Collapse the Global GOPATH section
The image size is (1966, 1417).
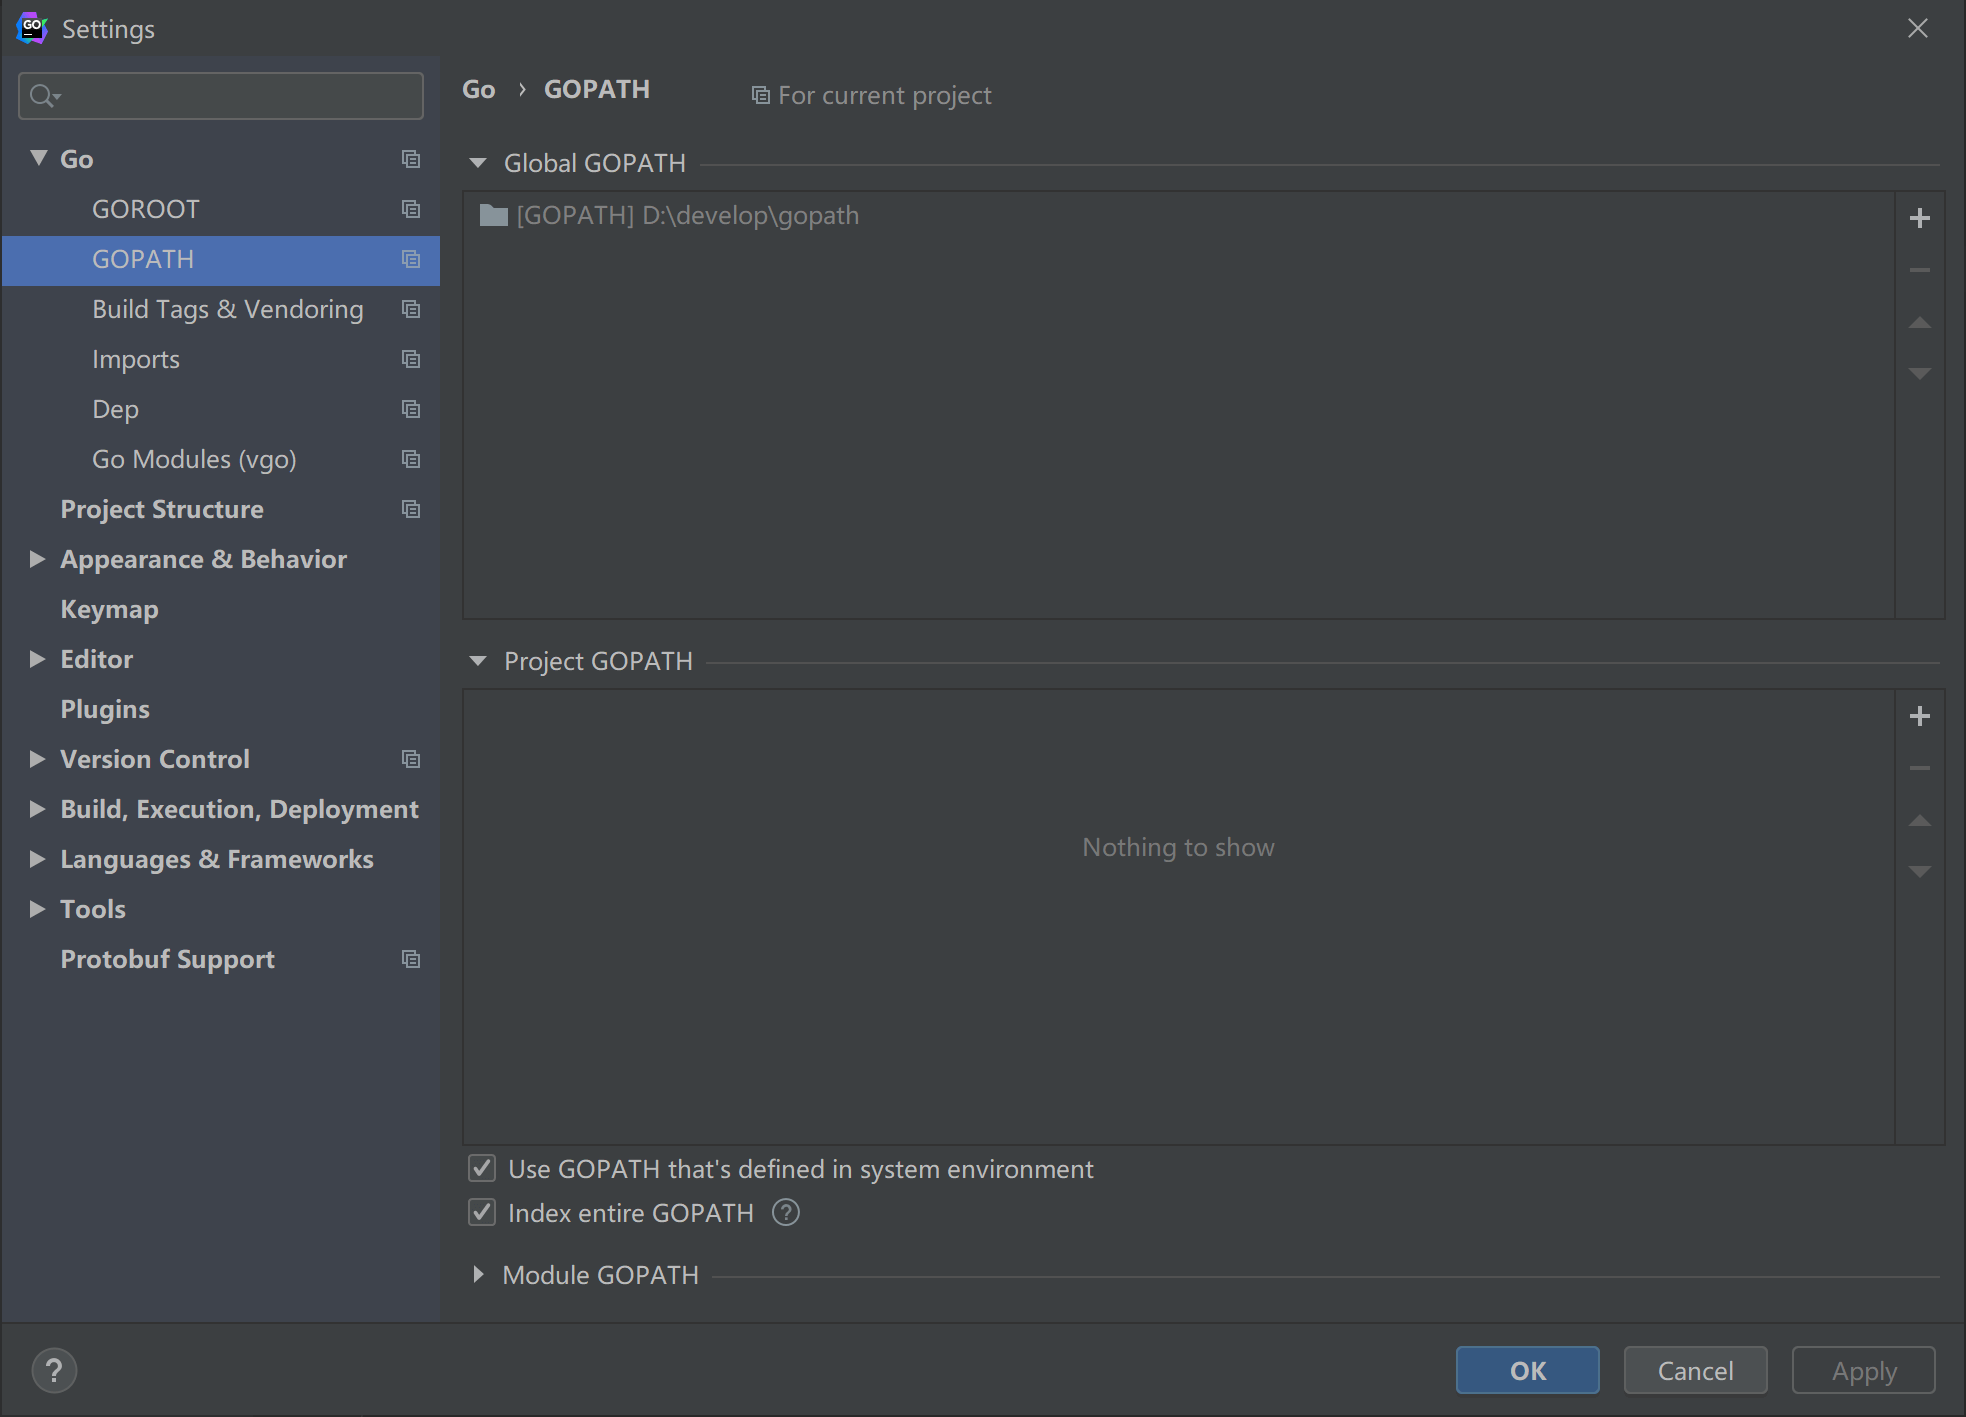(478, 163)
